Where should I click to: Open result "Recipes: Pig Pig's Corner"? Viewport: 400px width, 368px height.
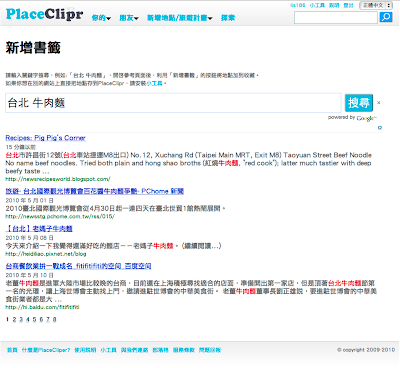coord(45,138)
